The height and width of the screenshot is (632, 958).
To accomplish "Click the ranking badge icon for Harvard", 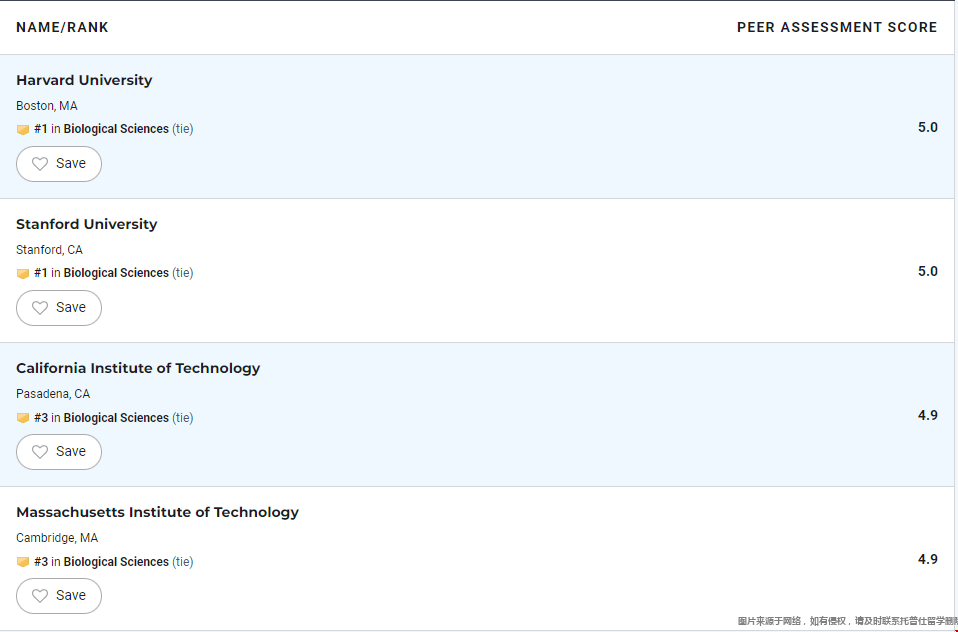I will [x=23, y=130].
